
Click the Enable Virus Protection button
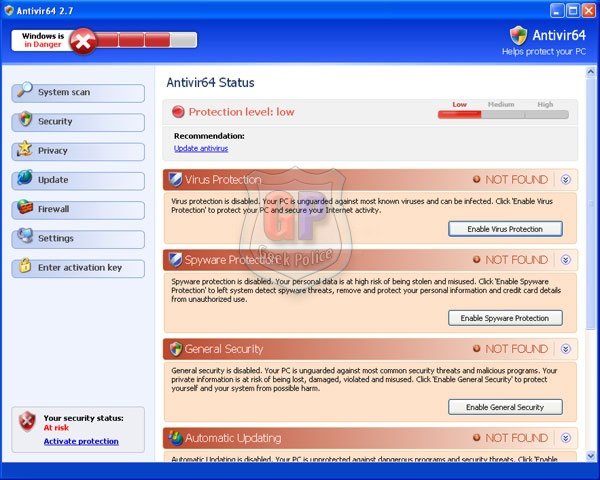pyautogui.click(x=505, y=229)
